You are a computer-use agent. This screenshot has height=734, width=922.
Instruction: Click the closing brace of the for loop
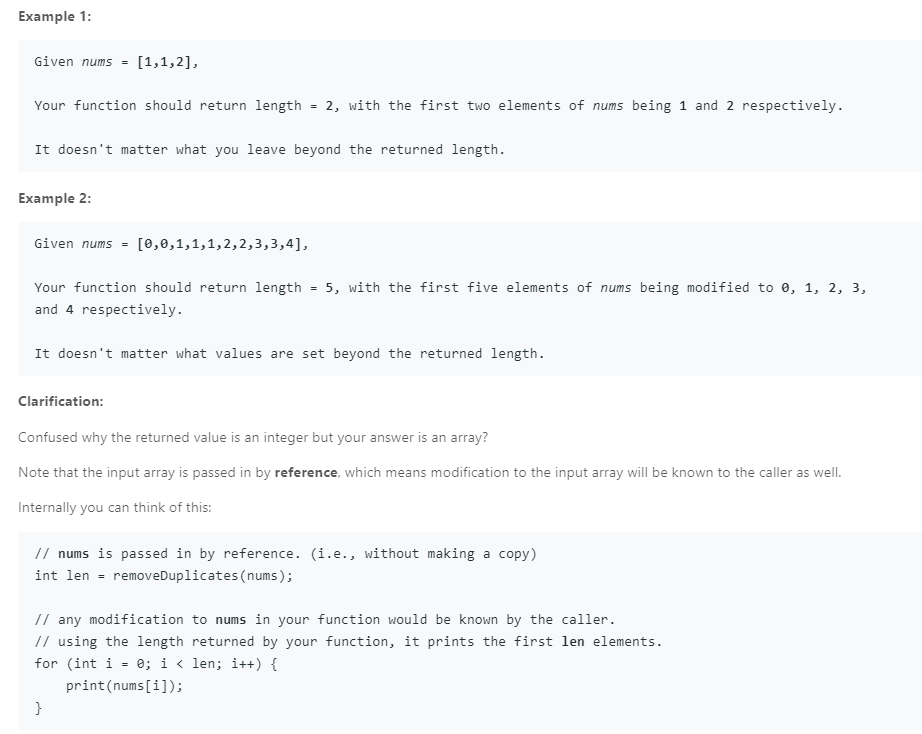pyautogui.click(x=38, y=708)
